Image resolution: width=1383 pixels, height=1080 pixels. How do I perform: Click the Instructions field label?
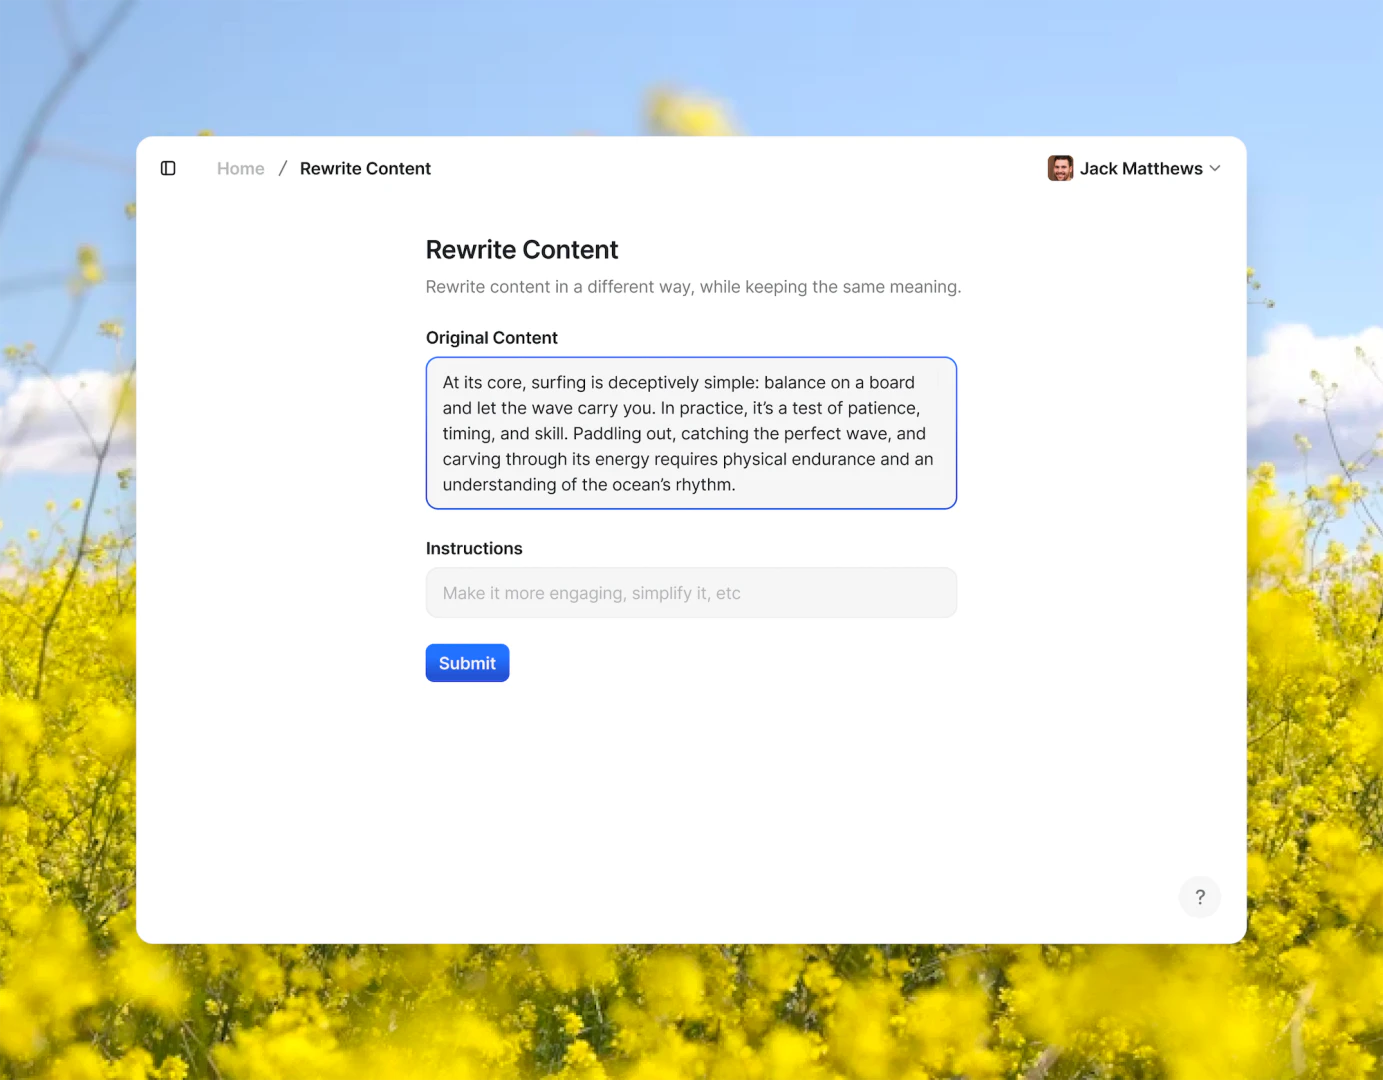474,548
